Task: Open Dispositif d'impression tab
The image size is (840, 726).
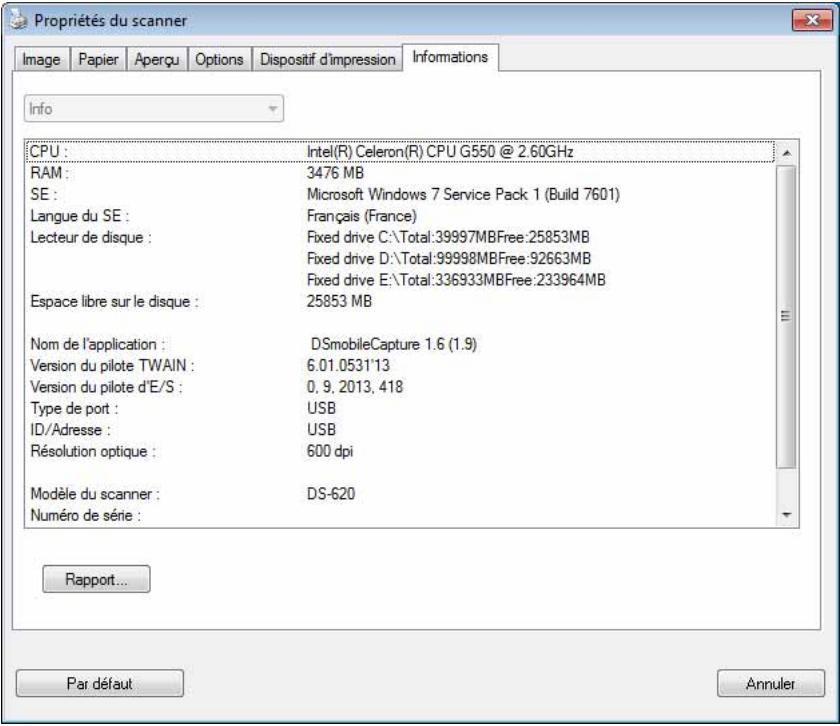Action: (x=327, y=59)
